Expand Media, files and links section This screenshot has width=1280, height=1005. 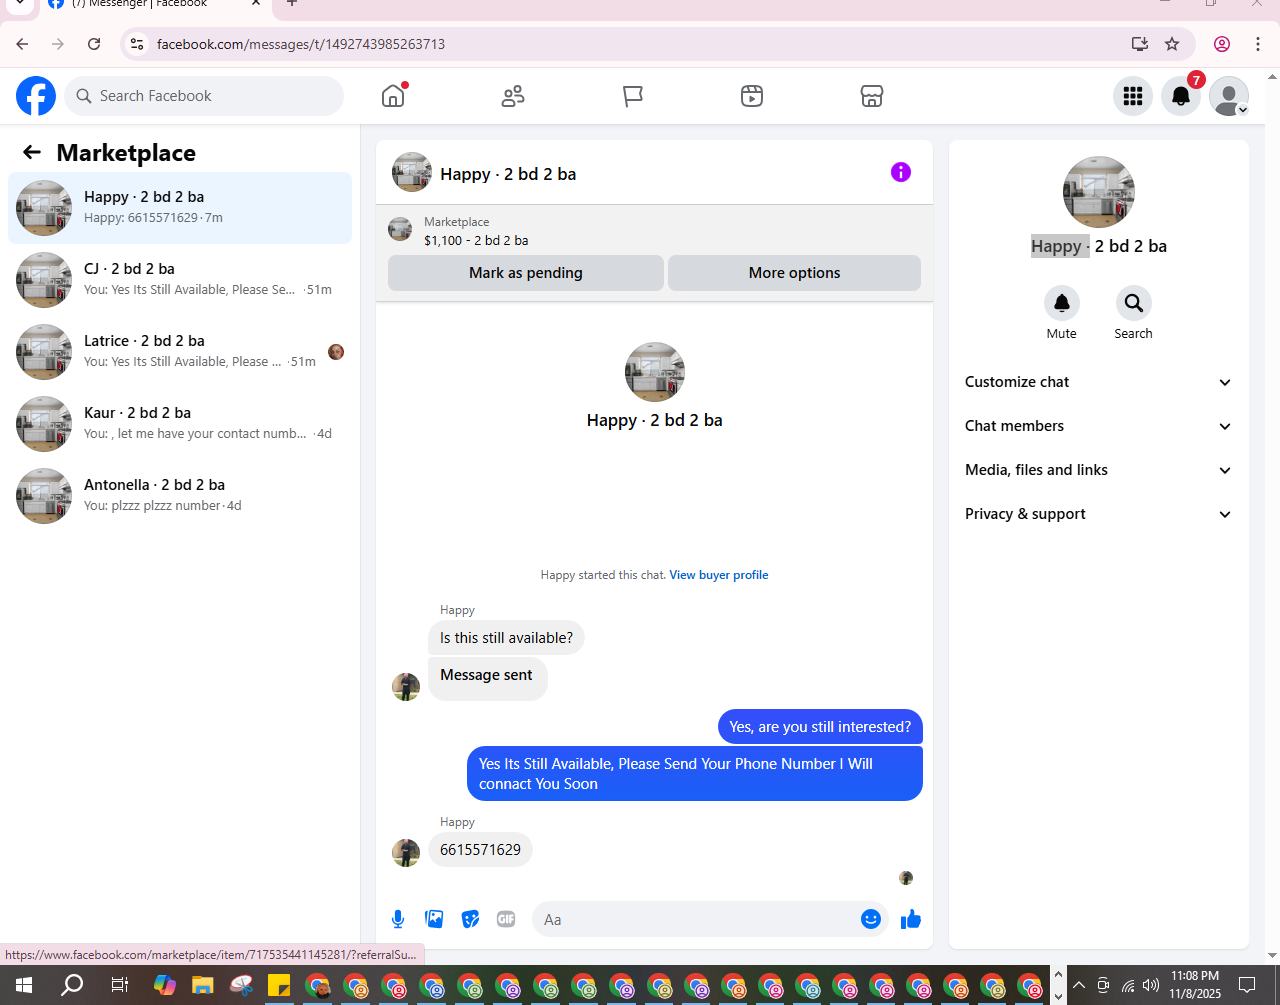coord(1099,470)
